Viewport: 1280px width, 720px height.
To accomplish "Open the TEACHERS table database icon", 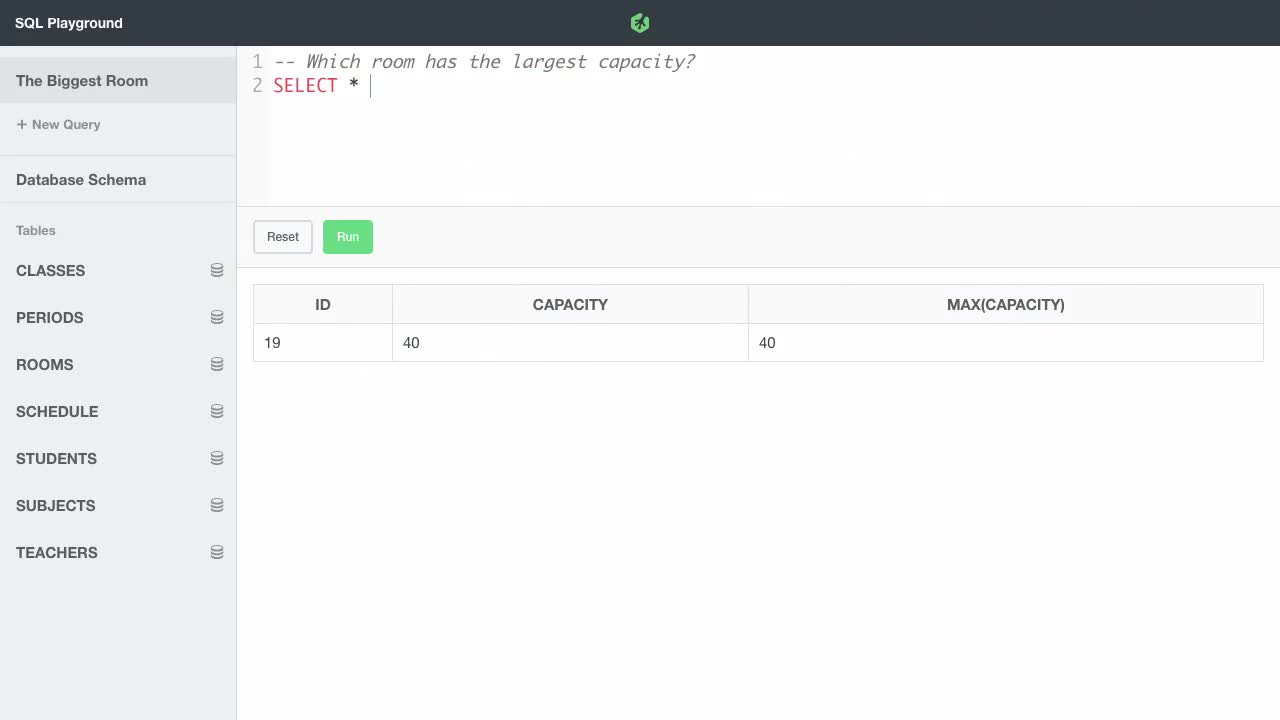I will click(217, 551).
